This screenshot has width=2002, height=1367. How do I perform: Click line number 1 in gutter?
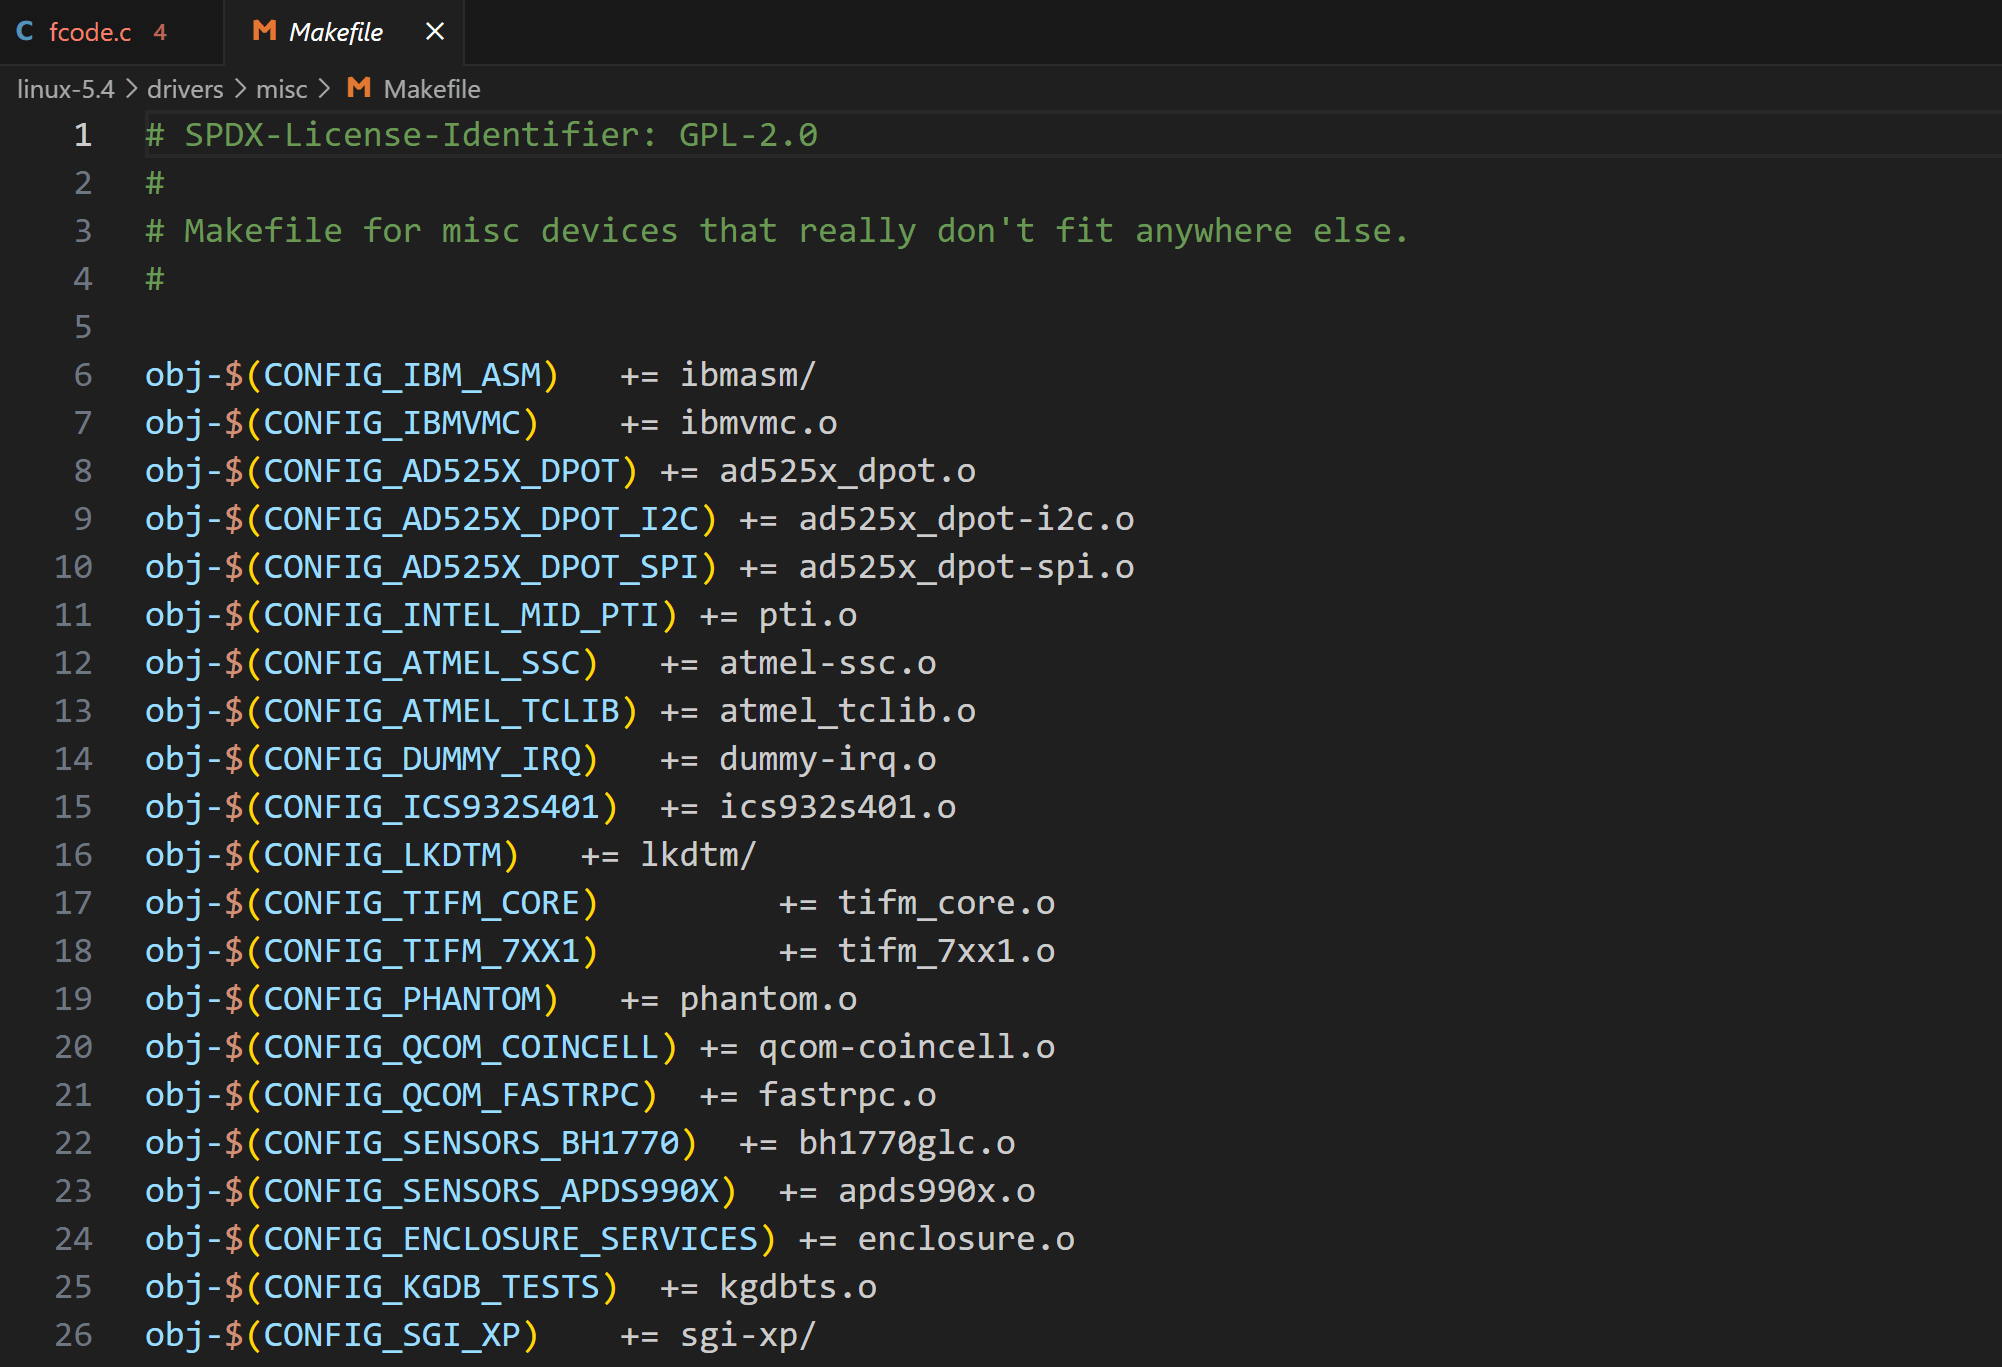83,135
